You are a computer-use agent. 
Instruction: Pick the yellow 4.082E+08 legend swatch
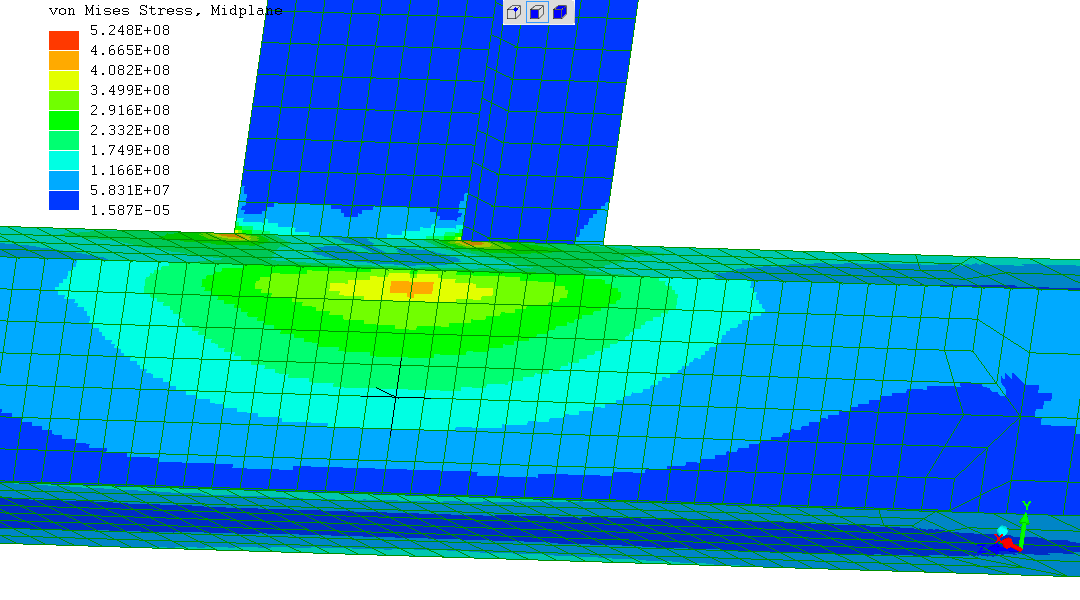[x=64, y=80]
